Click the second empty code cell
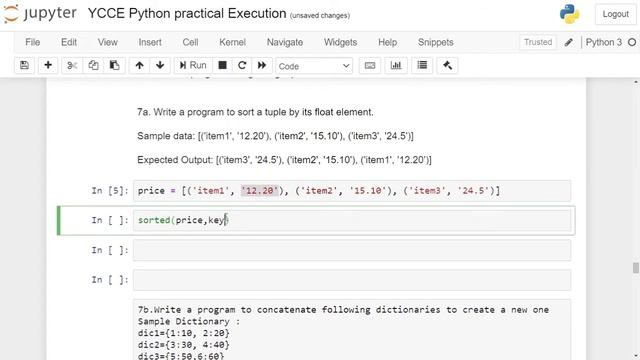Image resolution: width=640 pixels, height=360 pixels. 352,280
